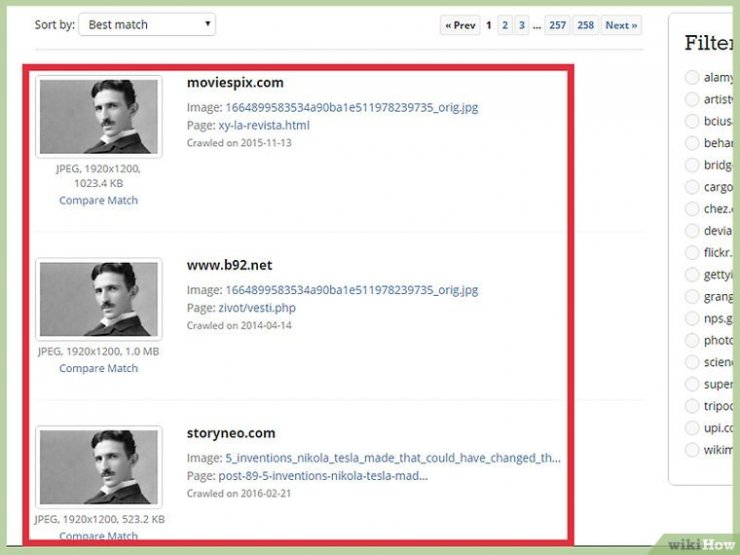The height and width of the screenshot is (555, 740).
Task: Select the flickr. filter radio button
Action: 692,252
